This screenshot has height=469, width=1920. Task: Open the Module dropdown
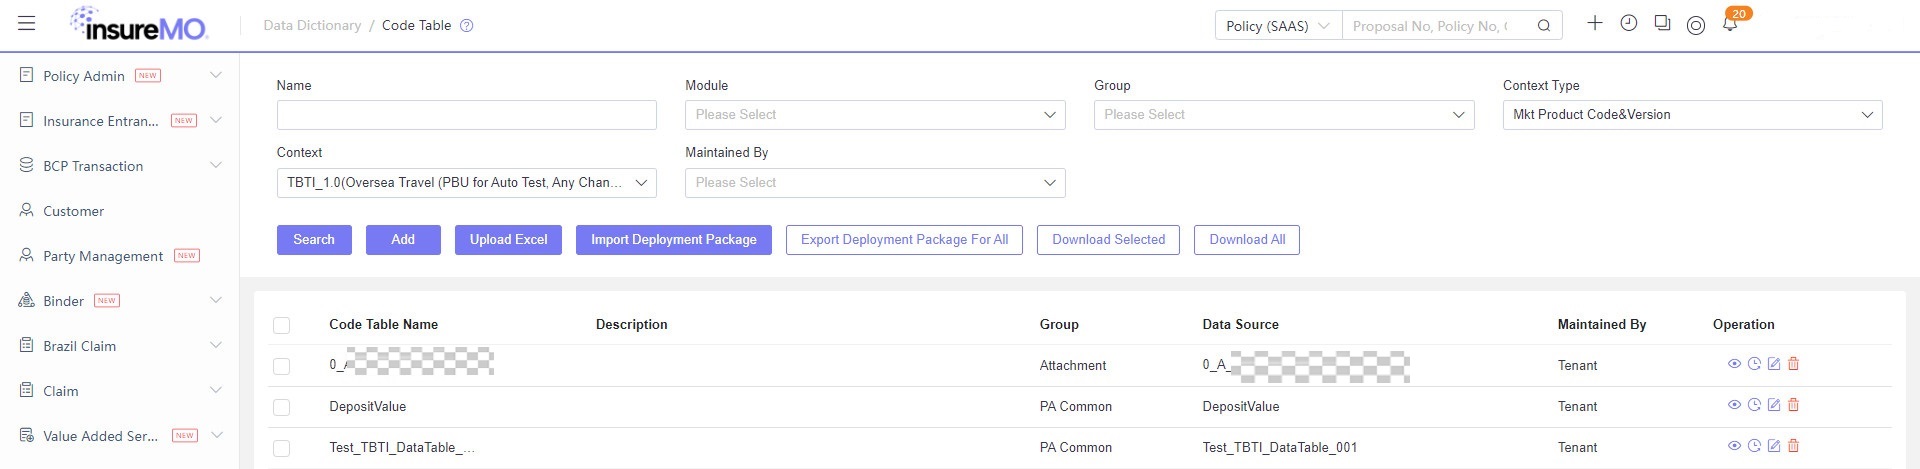click(x=875, y=115)
